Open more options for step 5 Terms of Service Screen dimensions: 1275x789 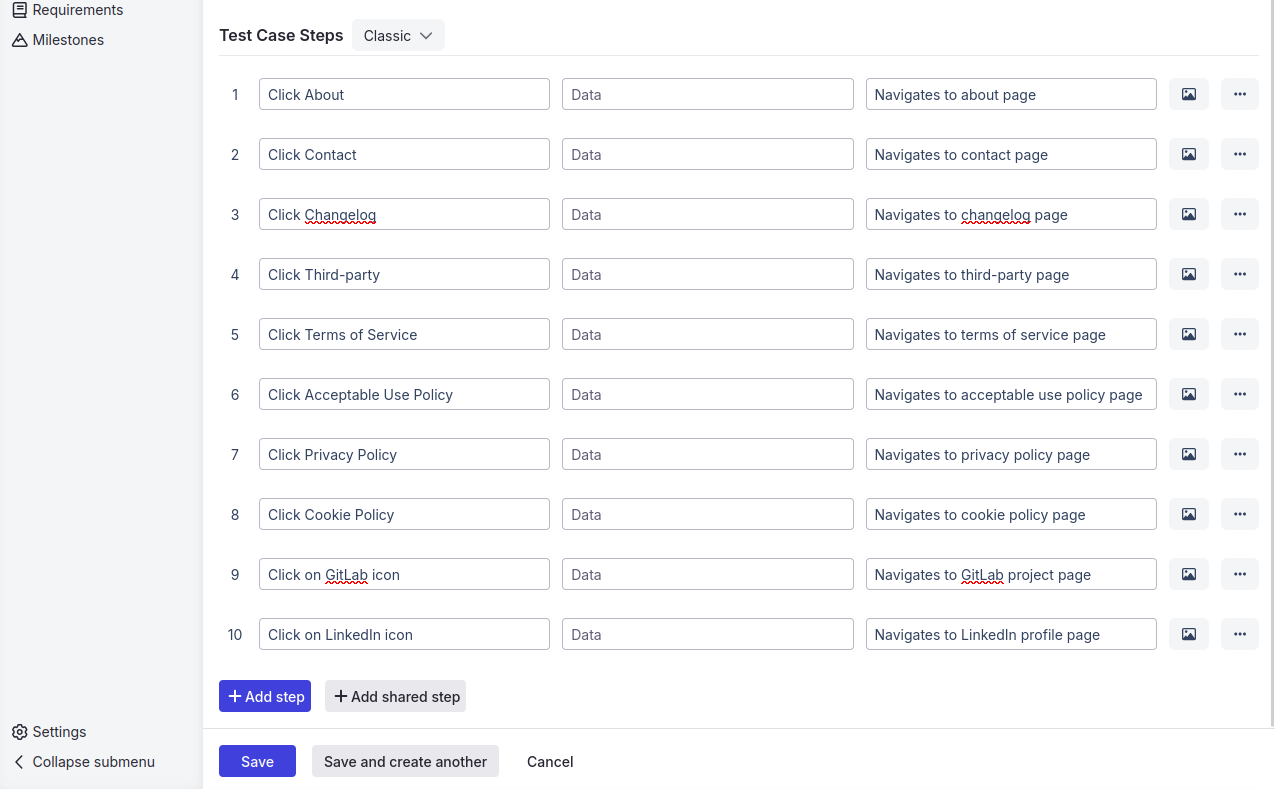[x=1240, y=334]
